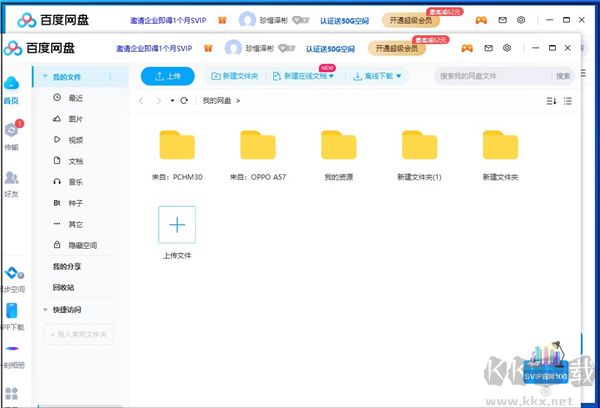Open the settings icon in back window title bar
Viewport: 600px width, 408px height.
521,20
